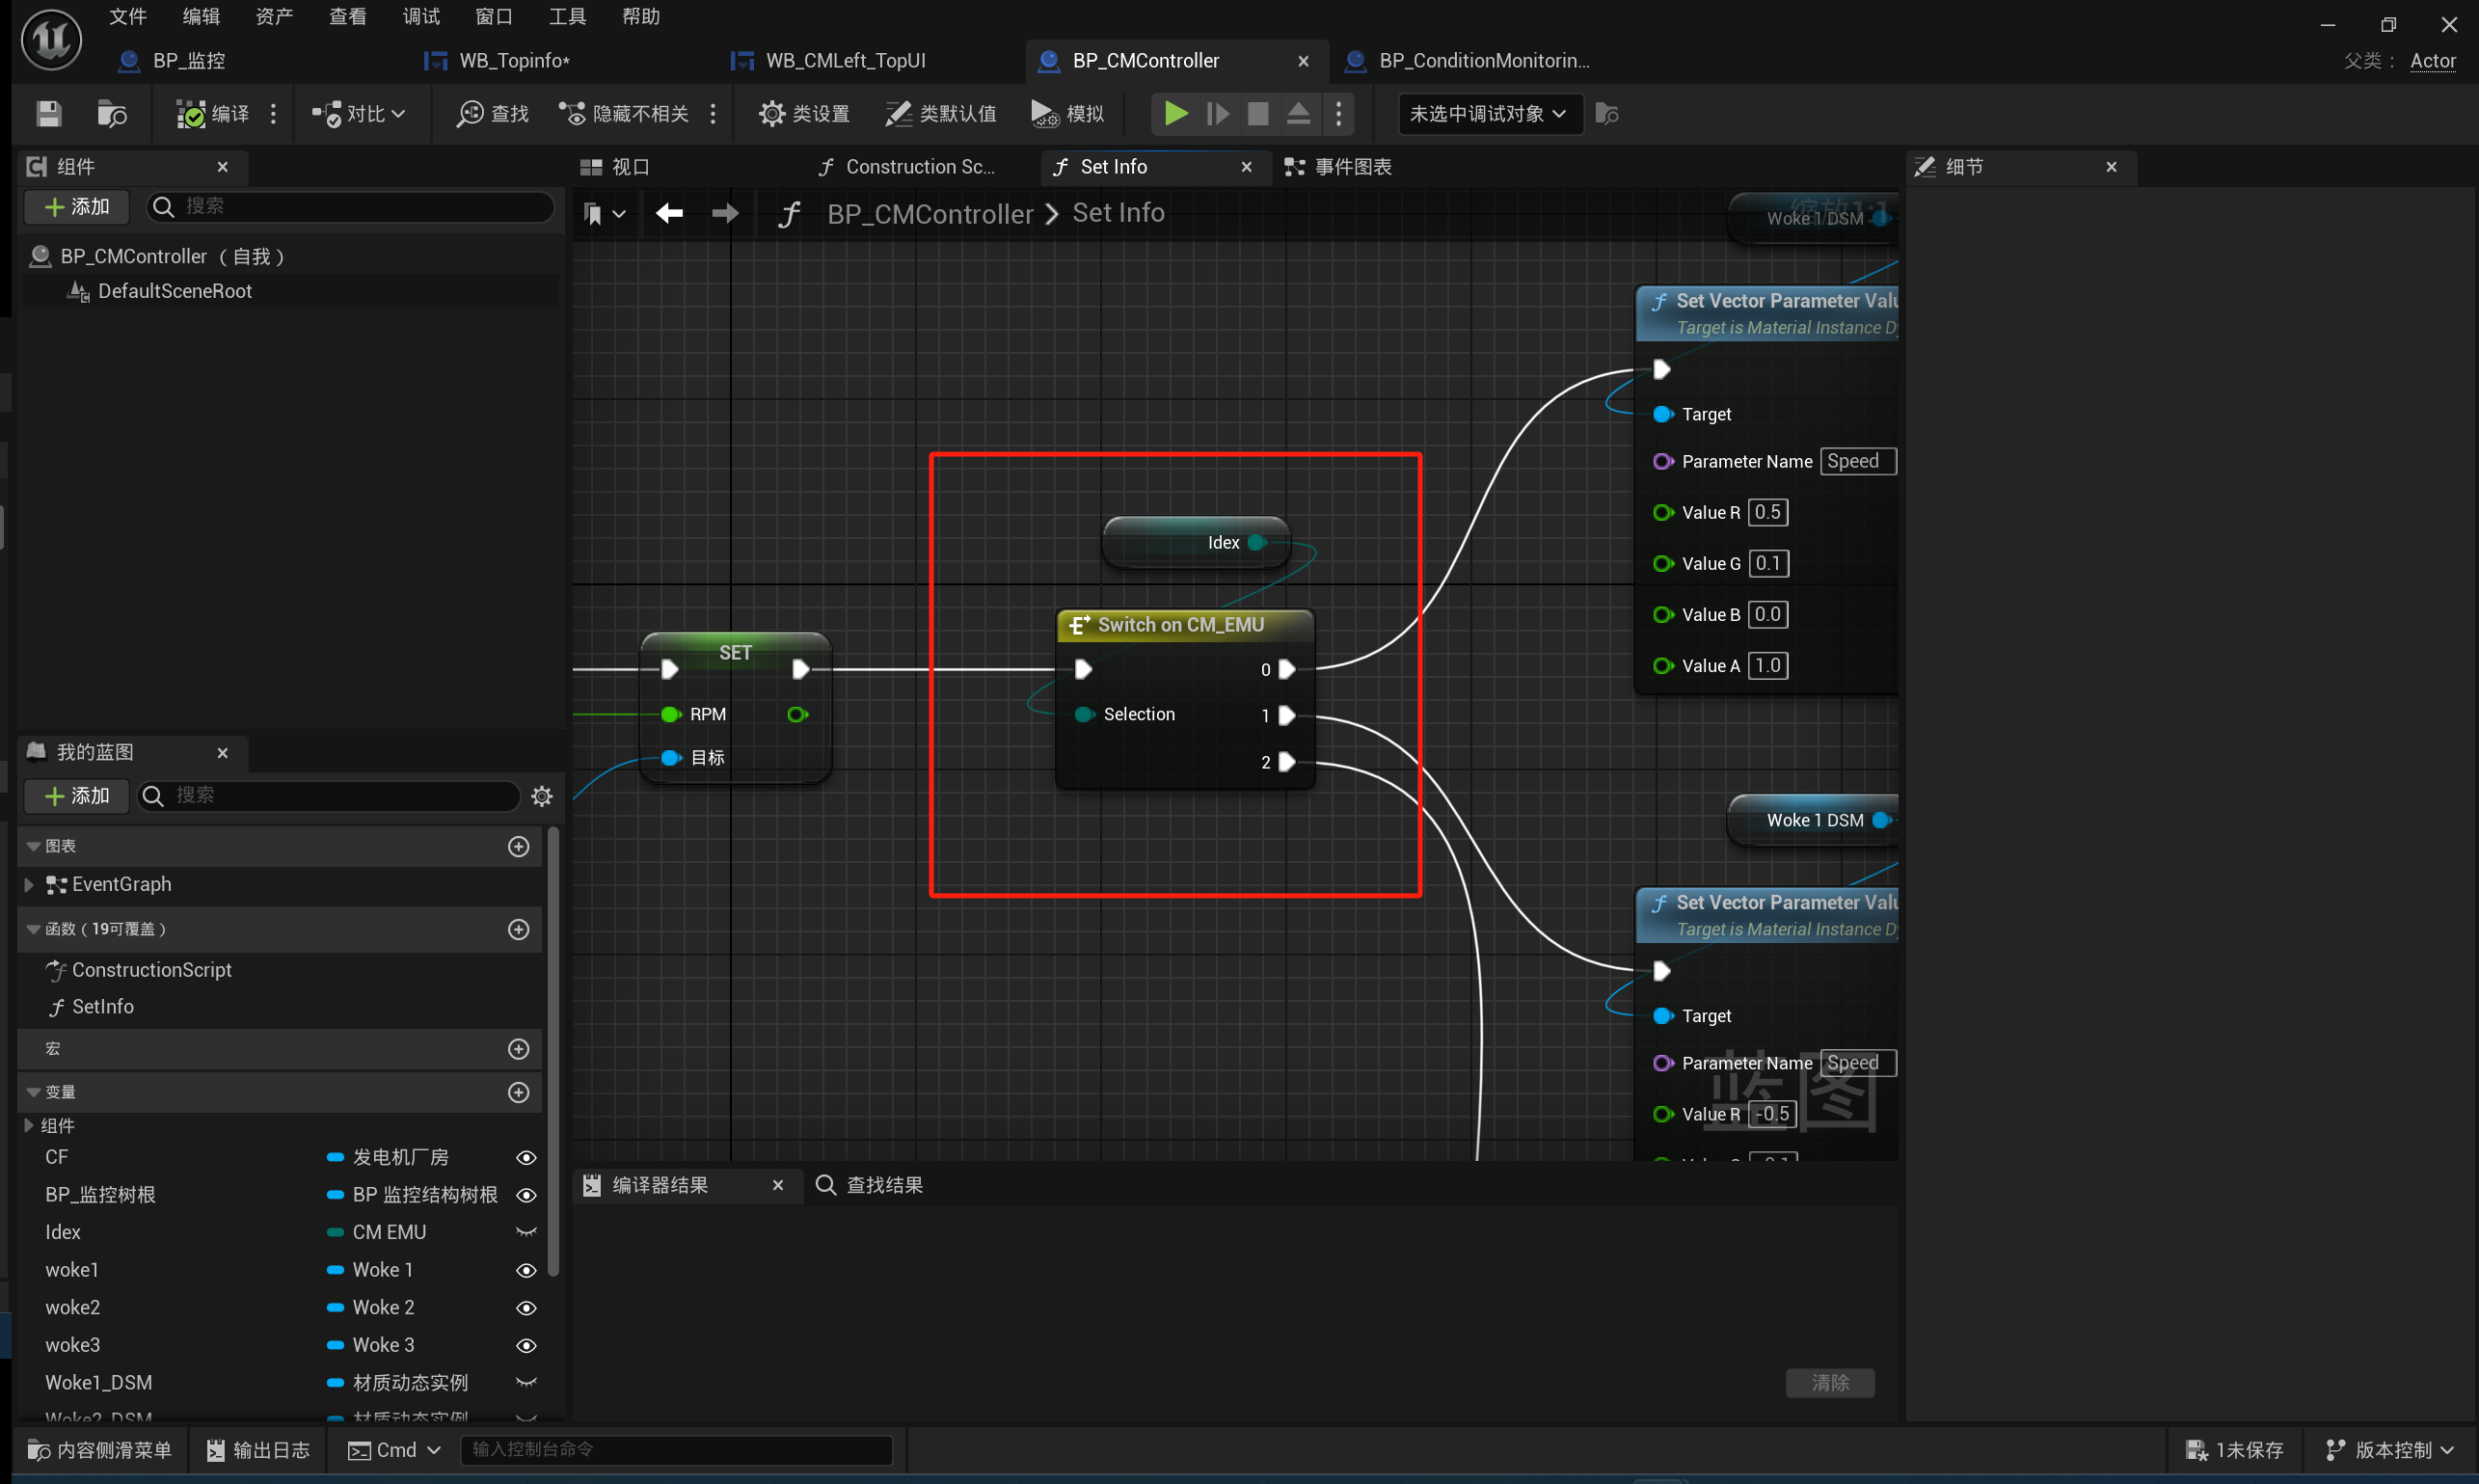Click the browse to asset icon
Viewport: 2479px width, 1484px height.
tap(111, 114)
